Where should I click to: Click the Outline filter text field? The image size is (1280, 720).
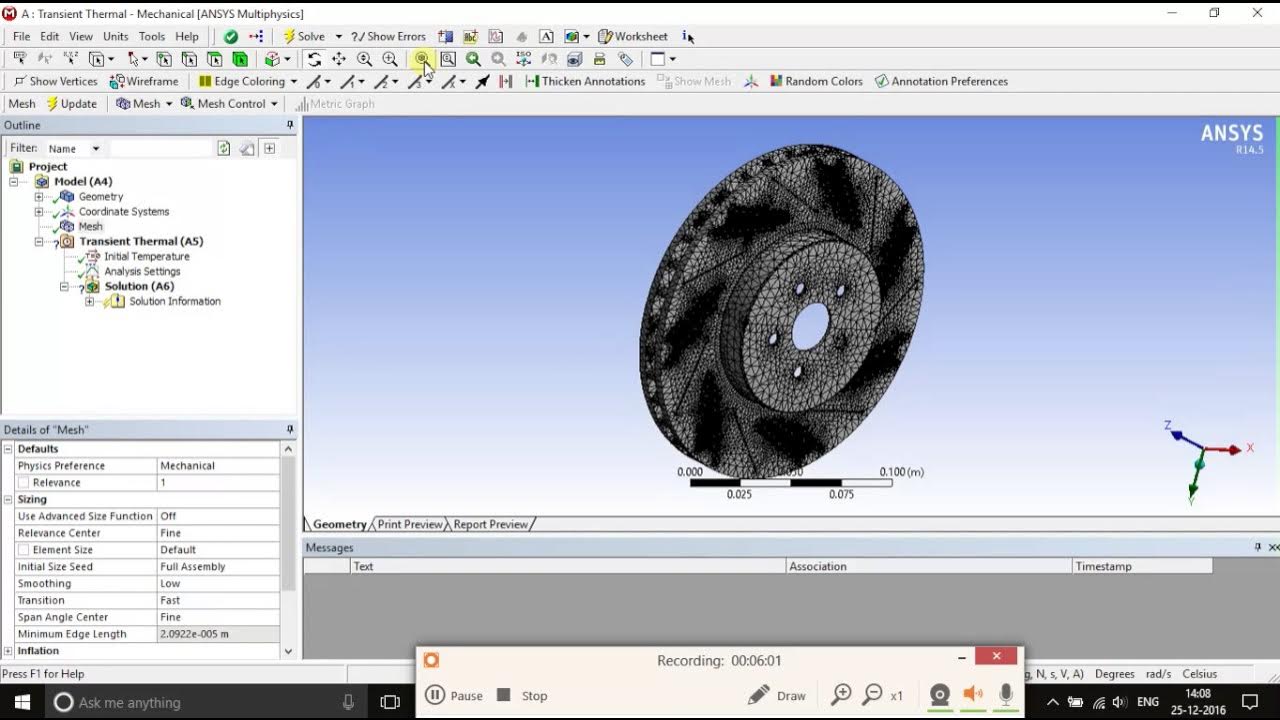click(160, 148)
